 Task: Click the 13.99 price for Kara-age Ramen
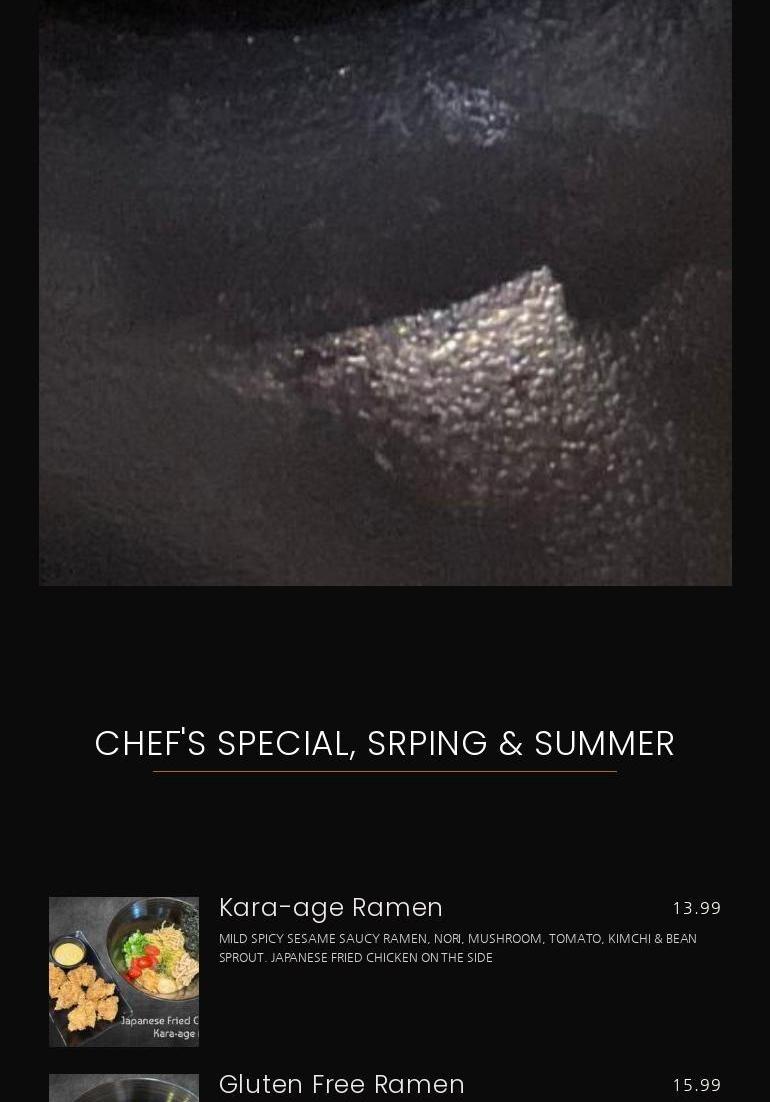[697, 908]
